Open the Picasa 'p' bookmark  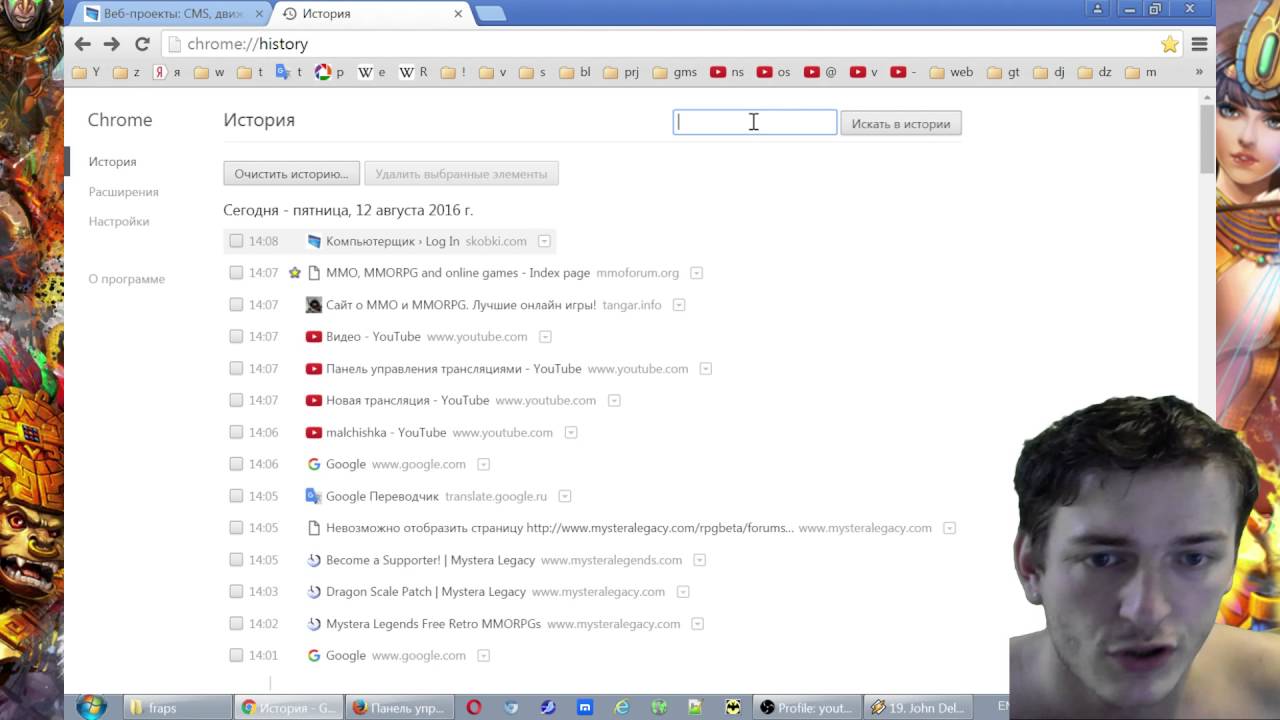pyautogui.click(x=329, y=72)
